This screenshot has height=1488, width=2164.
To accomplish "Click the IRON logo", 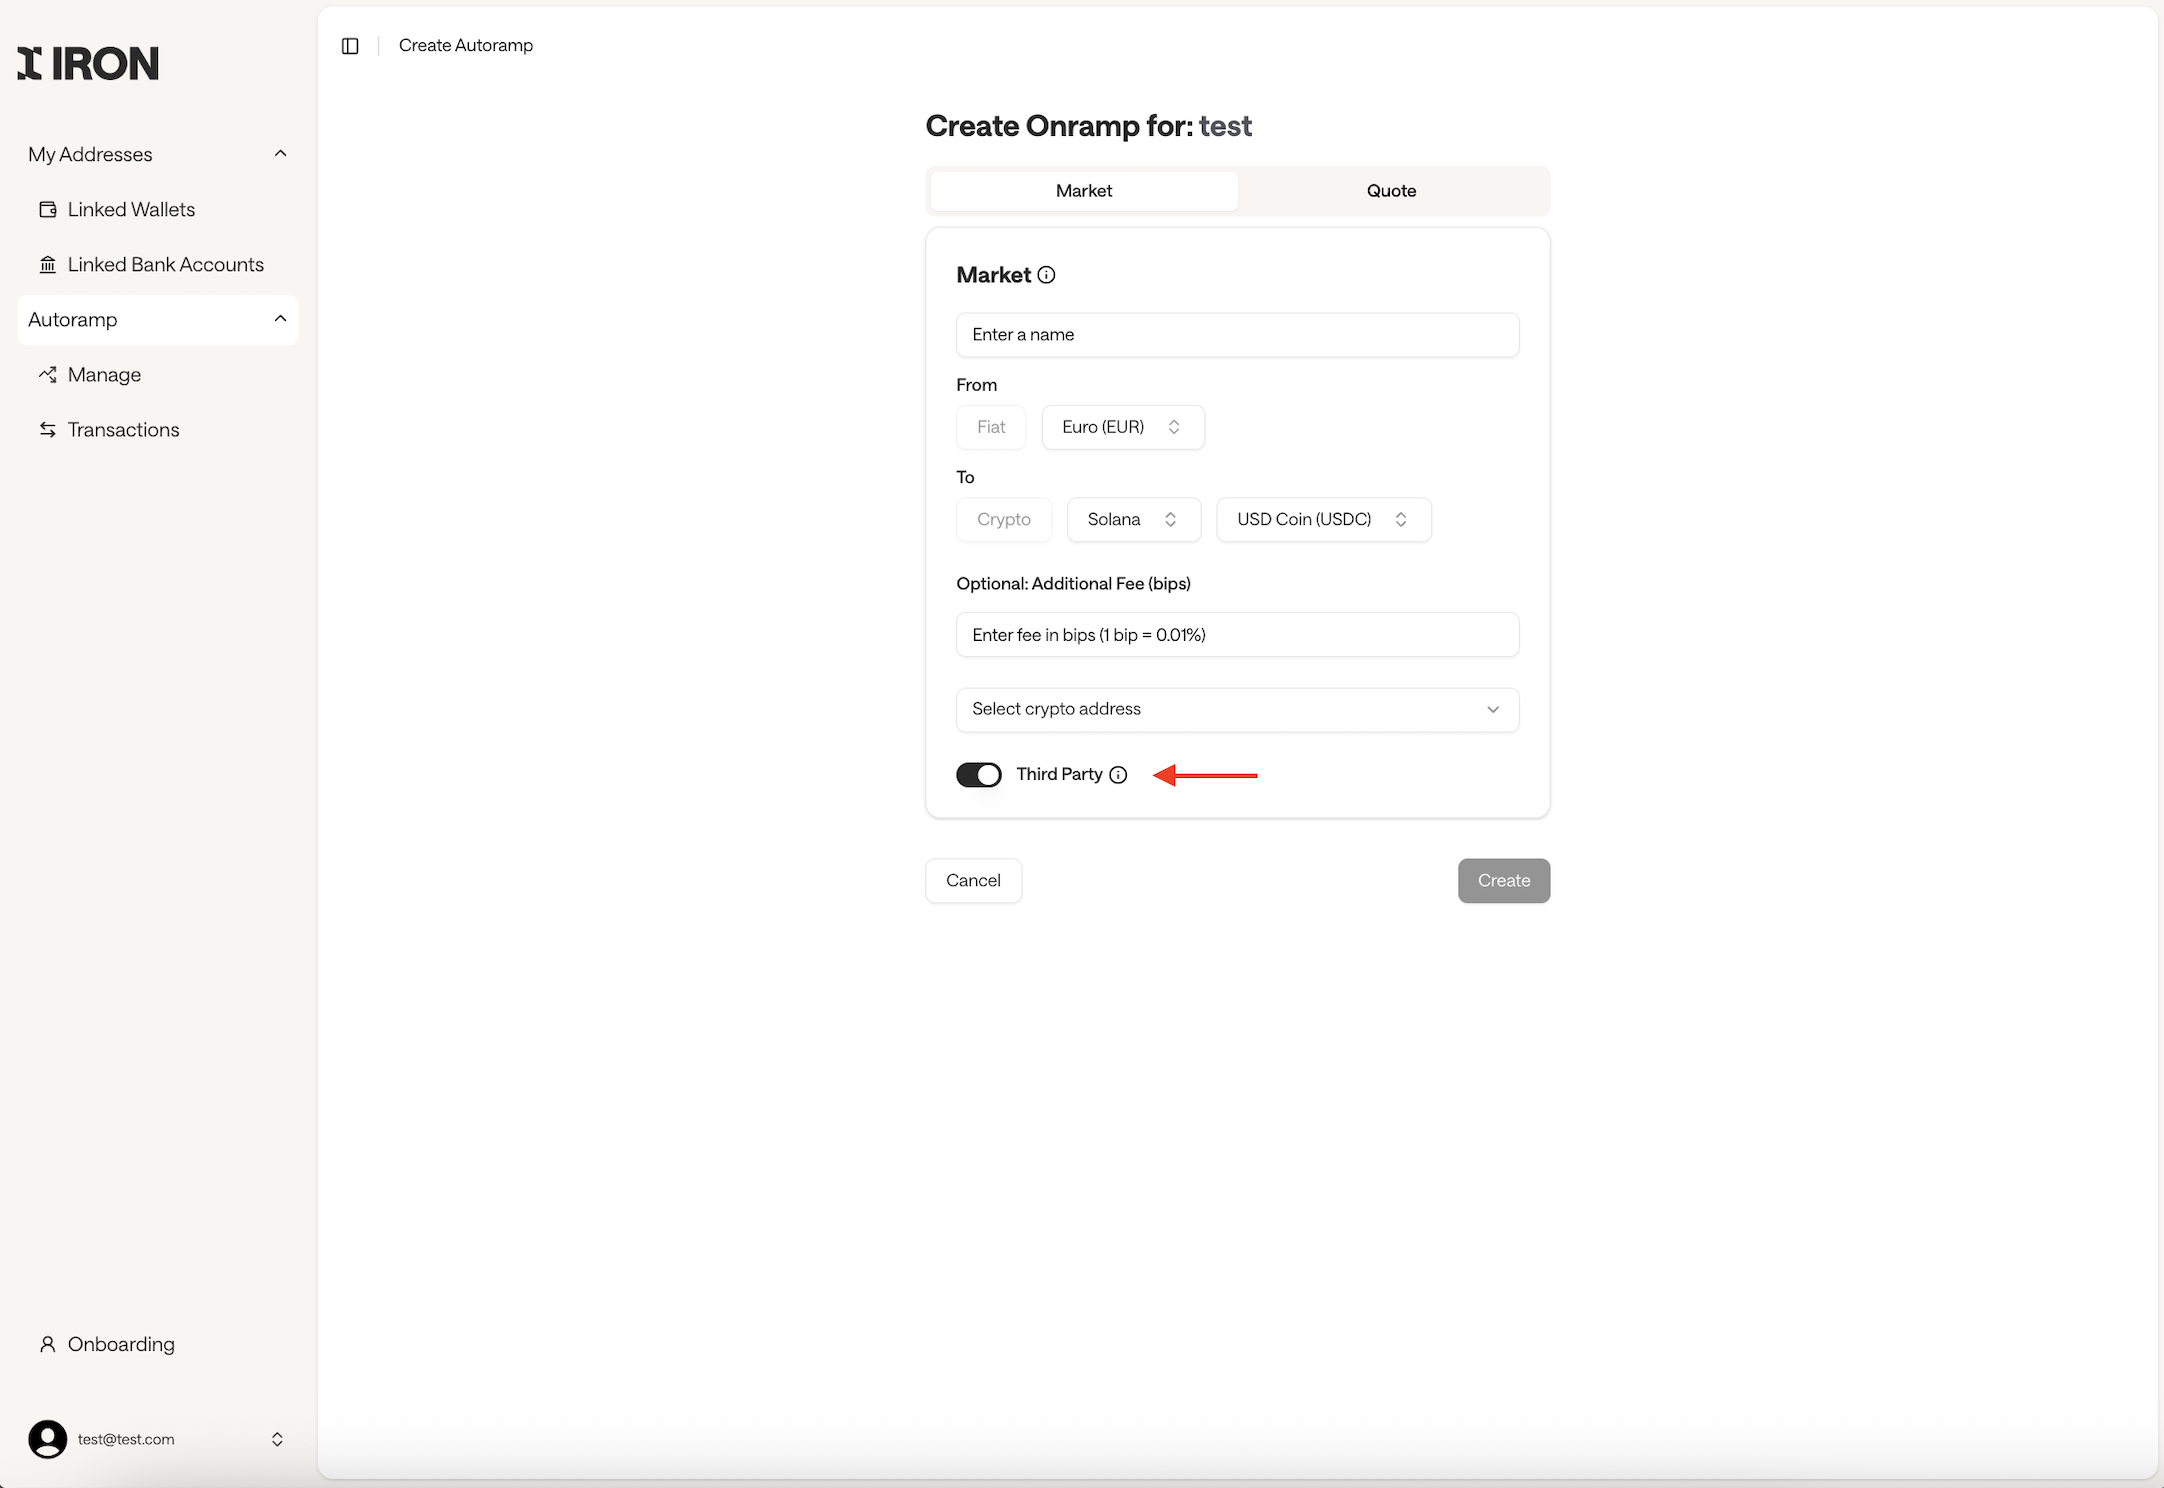I will 88,63.
